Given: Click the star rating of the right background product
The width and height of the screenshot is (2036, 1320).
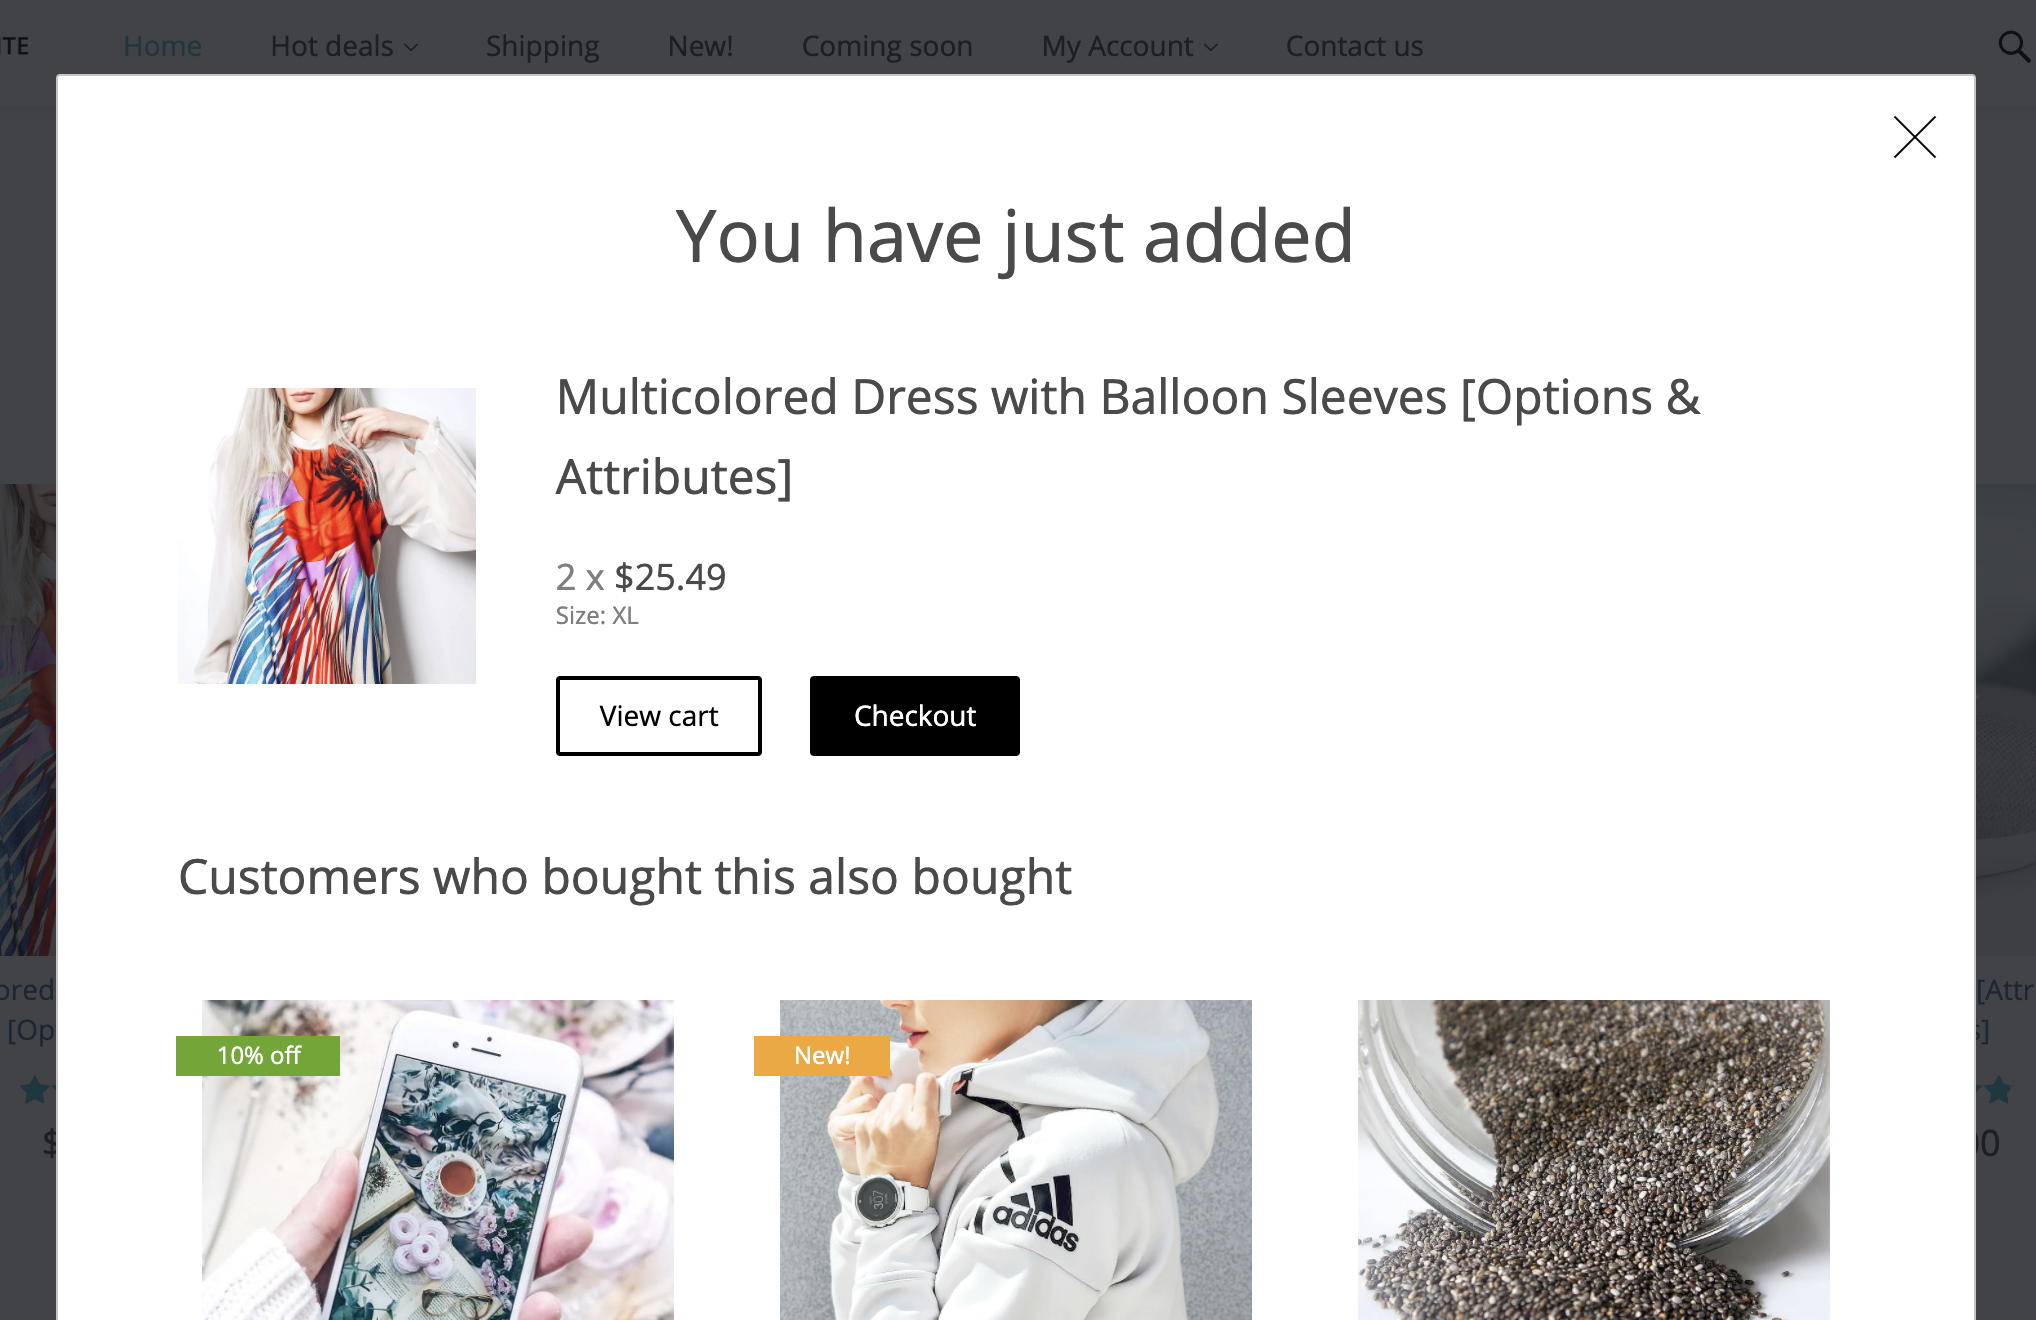Looking at the screenshot, I should coord(1998,1090).
